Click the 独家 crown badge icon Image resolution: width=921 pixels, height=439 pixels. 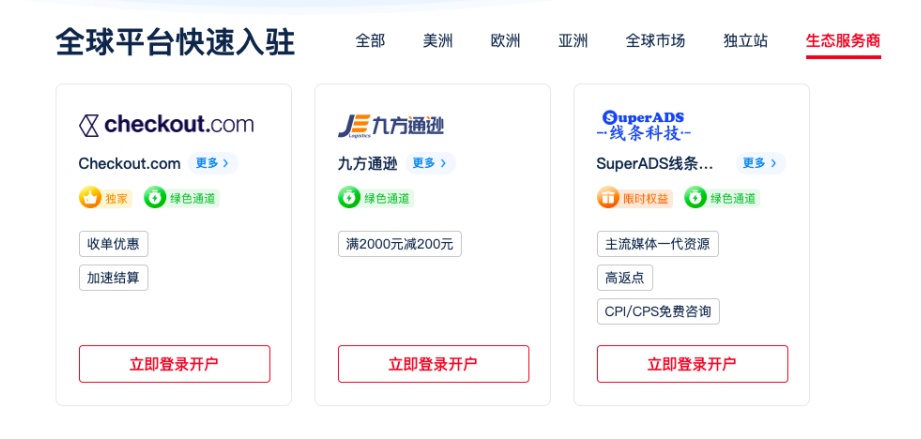coord(90,198)
